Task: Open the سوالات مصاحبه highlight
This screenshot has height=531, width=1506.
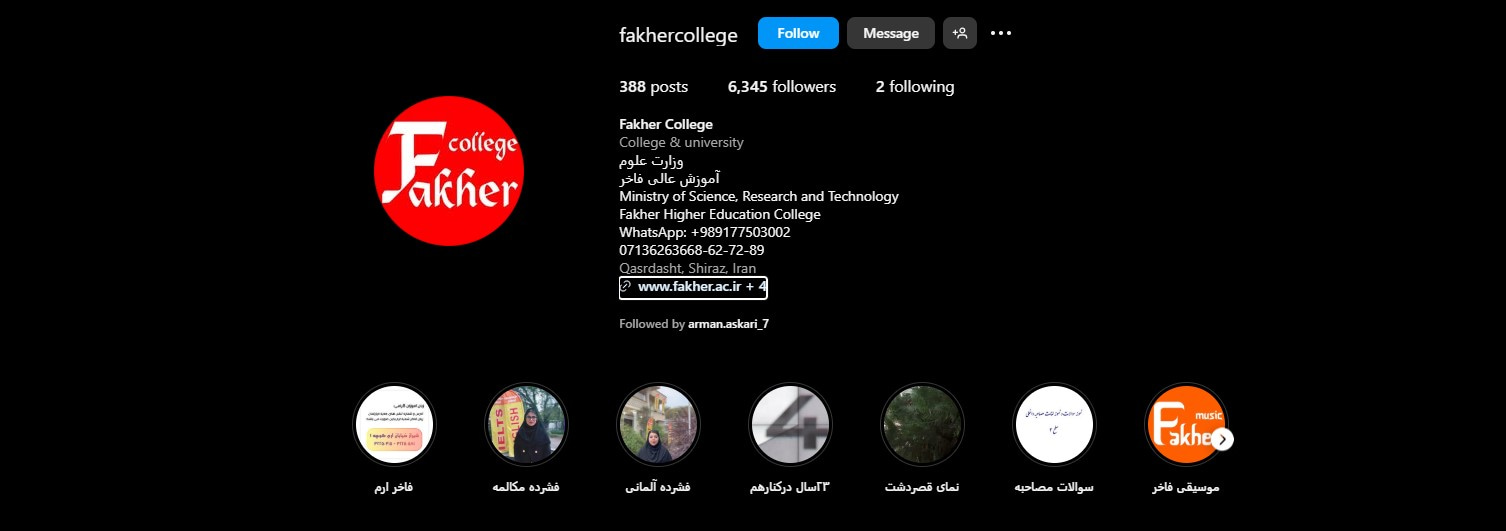Action: pyautogui.click(x=1055, y=425)
